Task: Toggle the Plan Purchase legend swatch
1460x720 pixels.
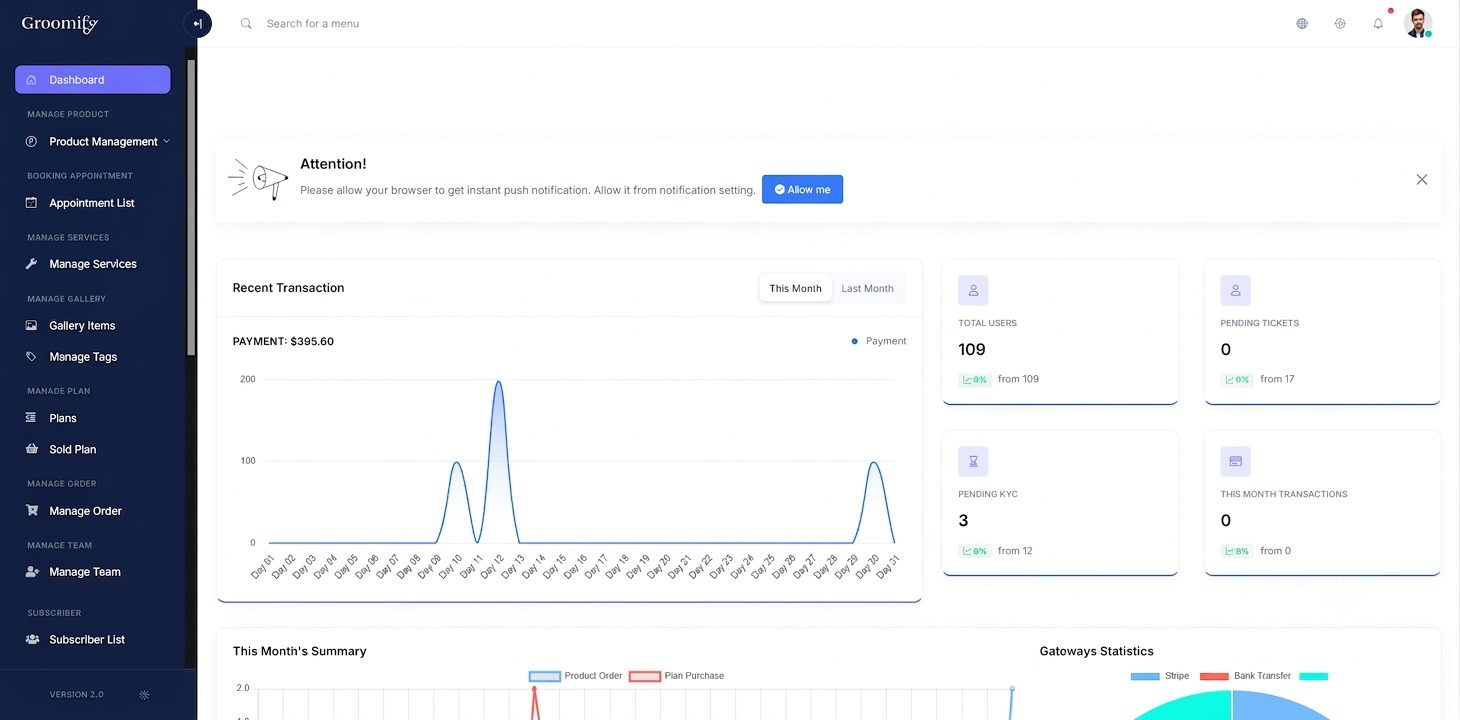Action: pyautogui.click(x=645, y=676)
